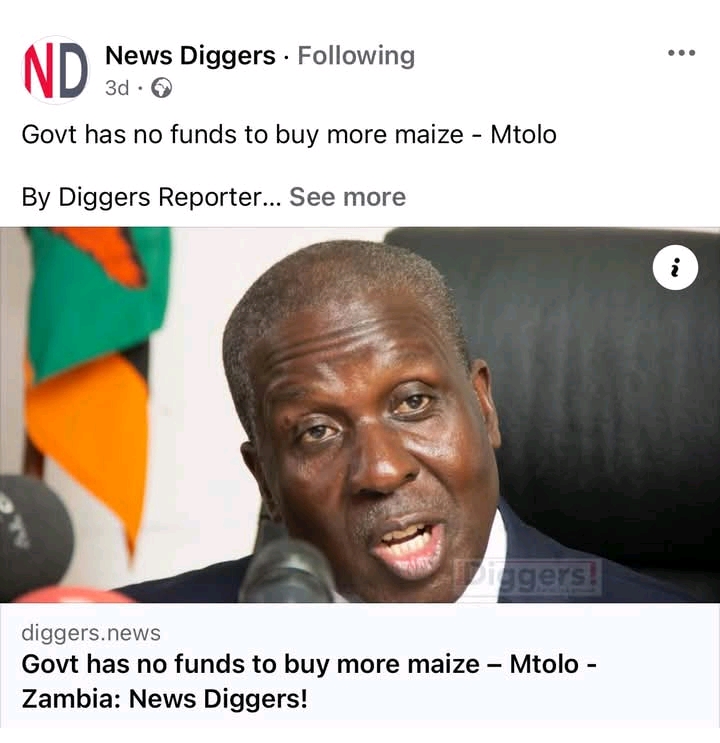
Task: Click the Zambia: News Diggers! headline line
Action: pos(164,699)
